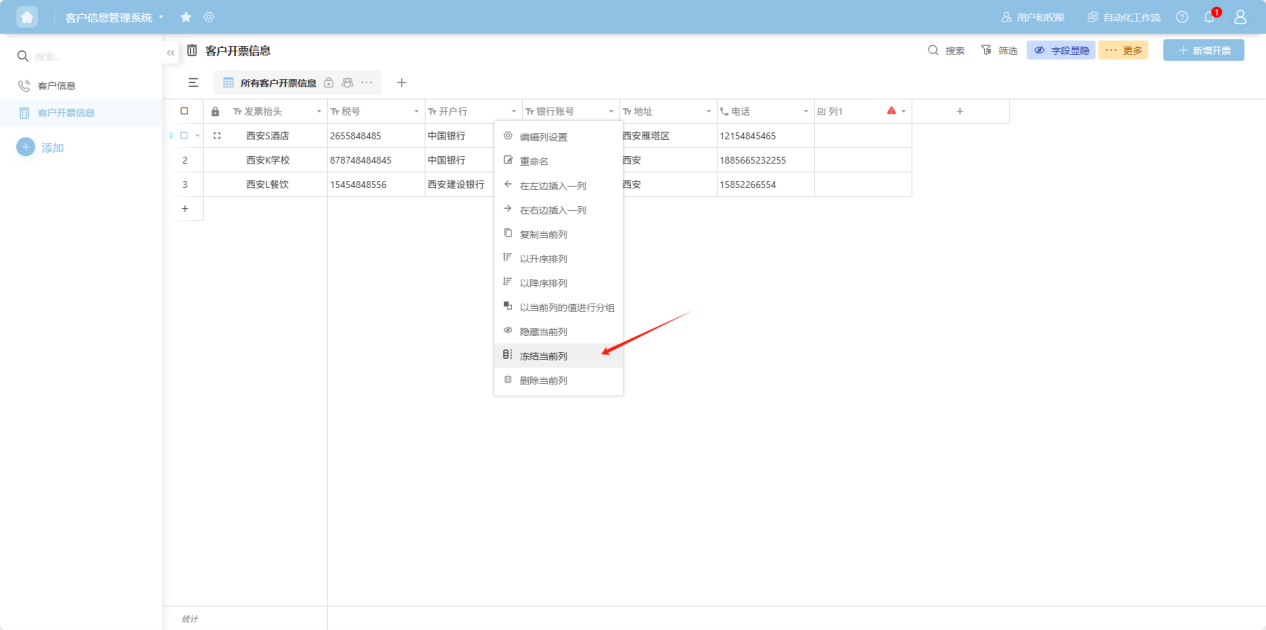Tick the select-all checkbox in the header

point(184,111)
